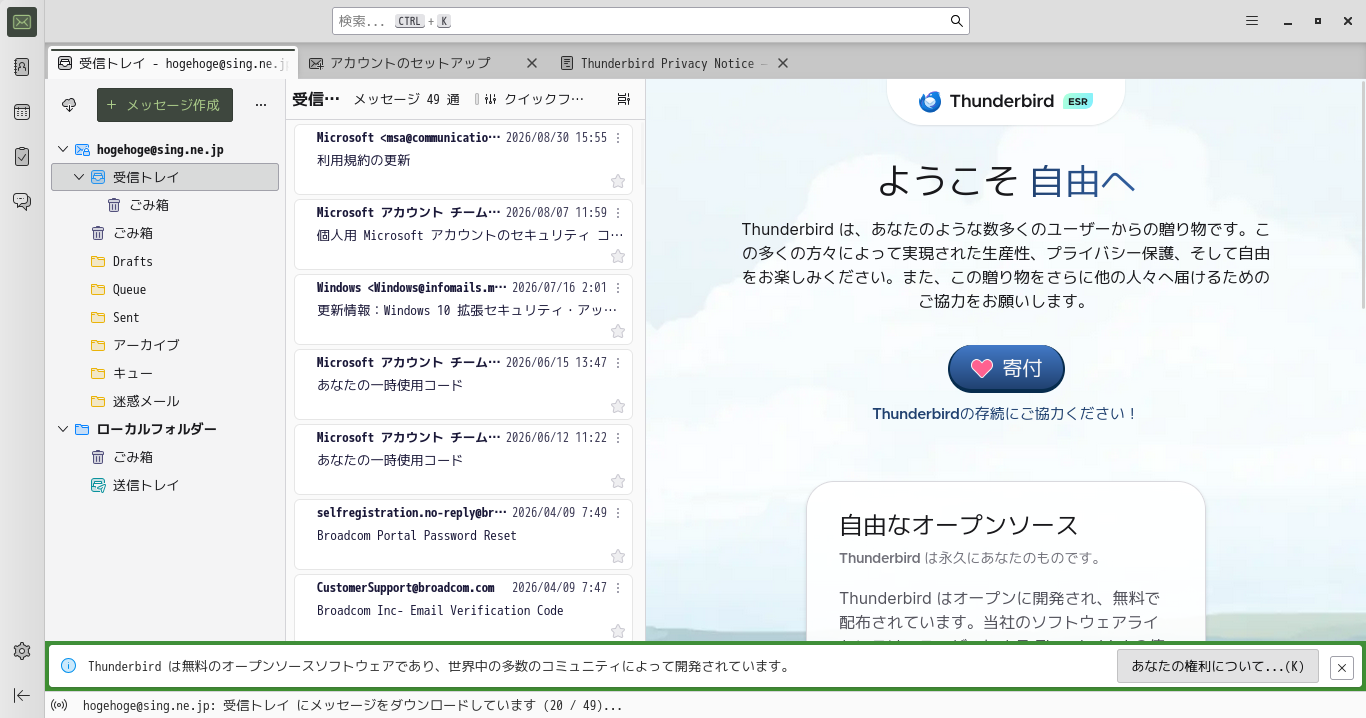The height and width of the screenshot is (718, 1366).
Task: Open more menu for CustomerSupport@broadcom.com message
Action: 618,588
